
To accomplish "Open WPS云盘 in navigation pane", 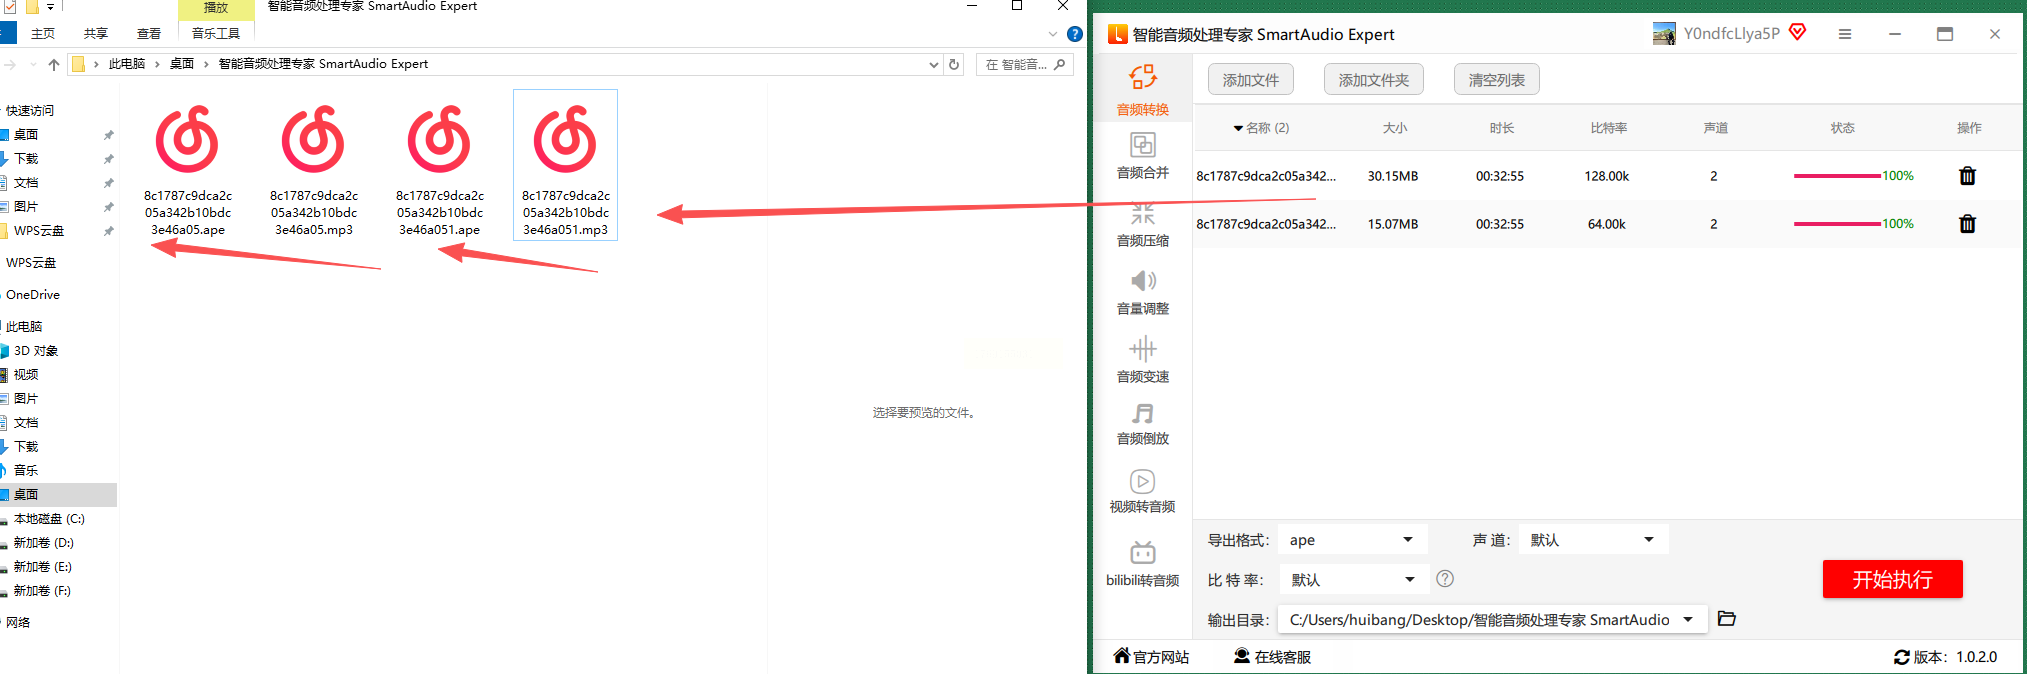I will [31, 263].
